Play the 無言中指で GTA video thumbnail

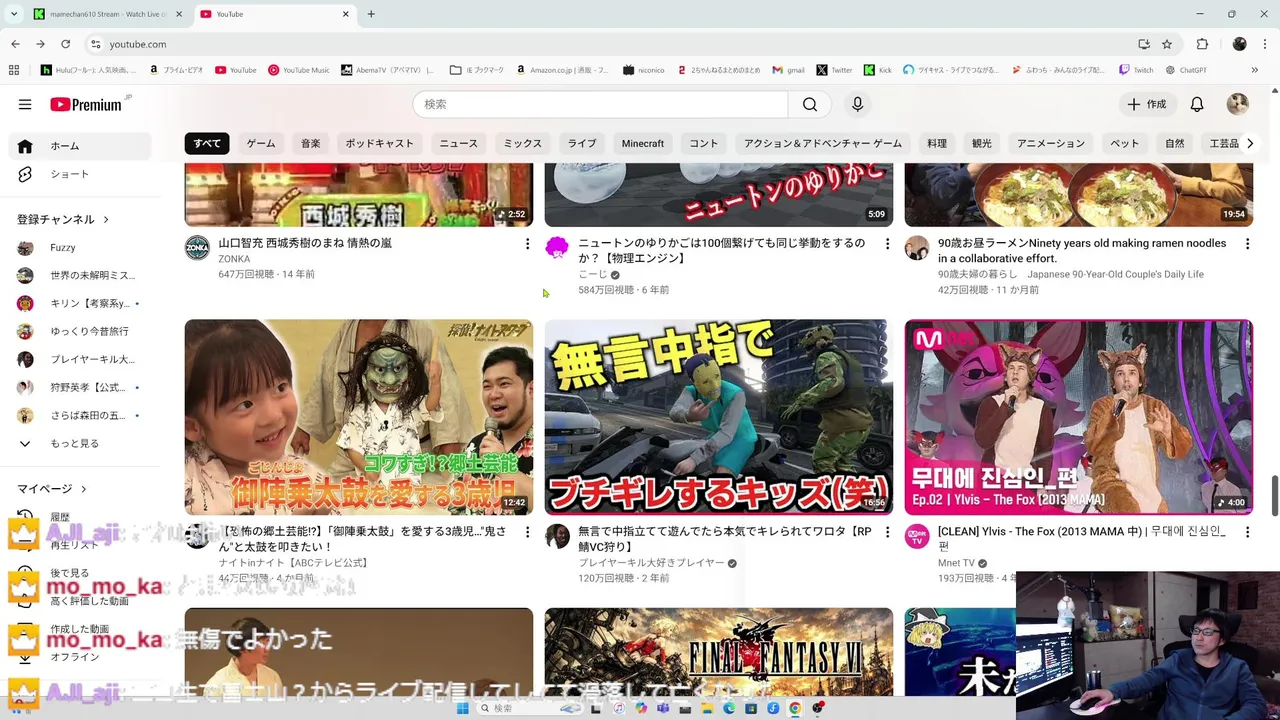(x=719, y=417)
